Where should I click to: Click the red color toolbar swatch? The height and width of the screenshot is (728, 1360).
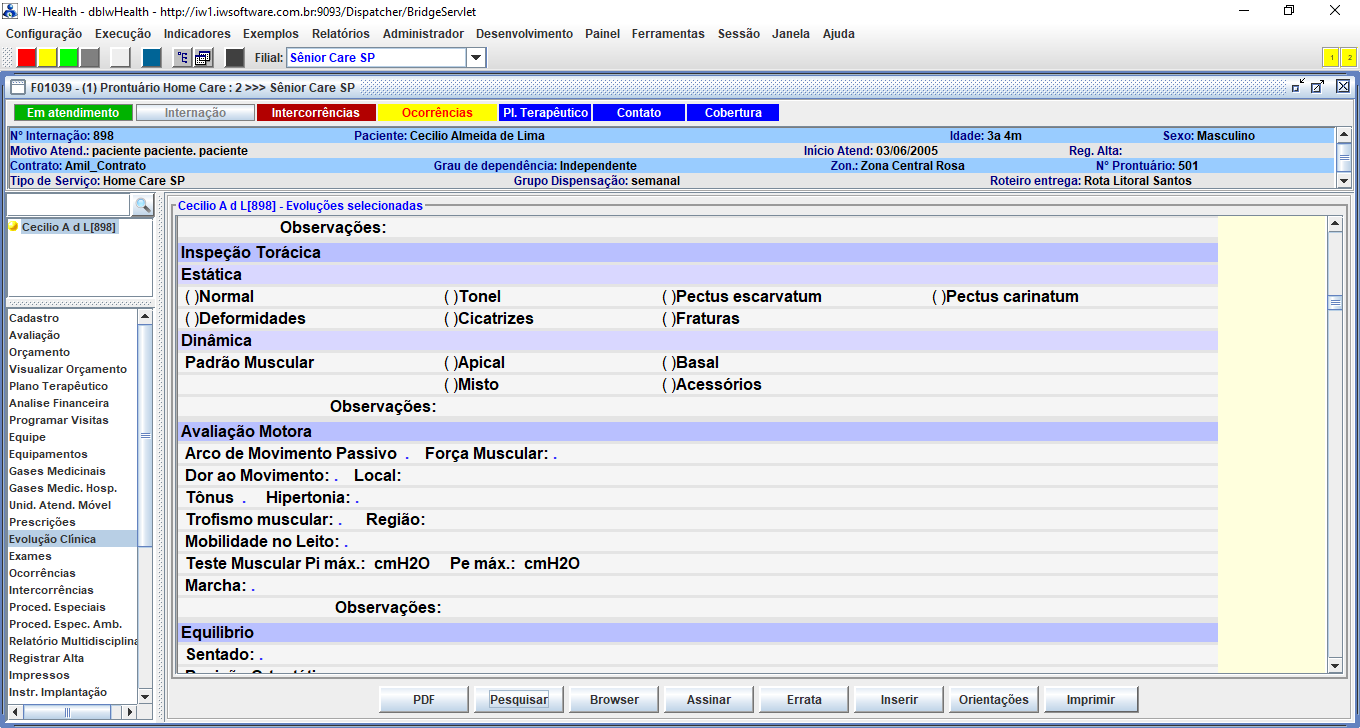click(x=27, y=58)
